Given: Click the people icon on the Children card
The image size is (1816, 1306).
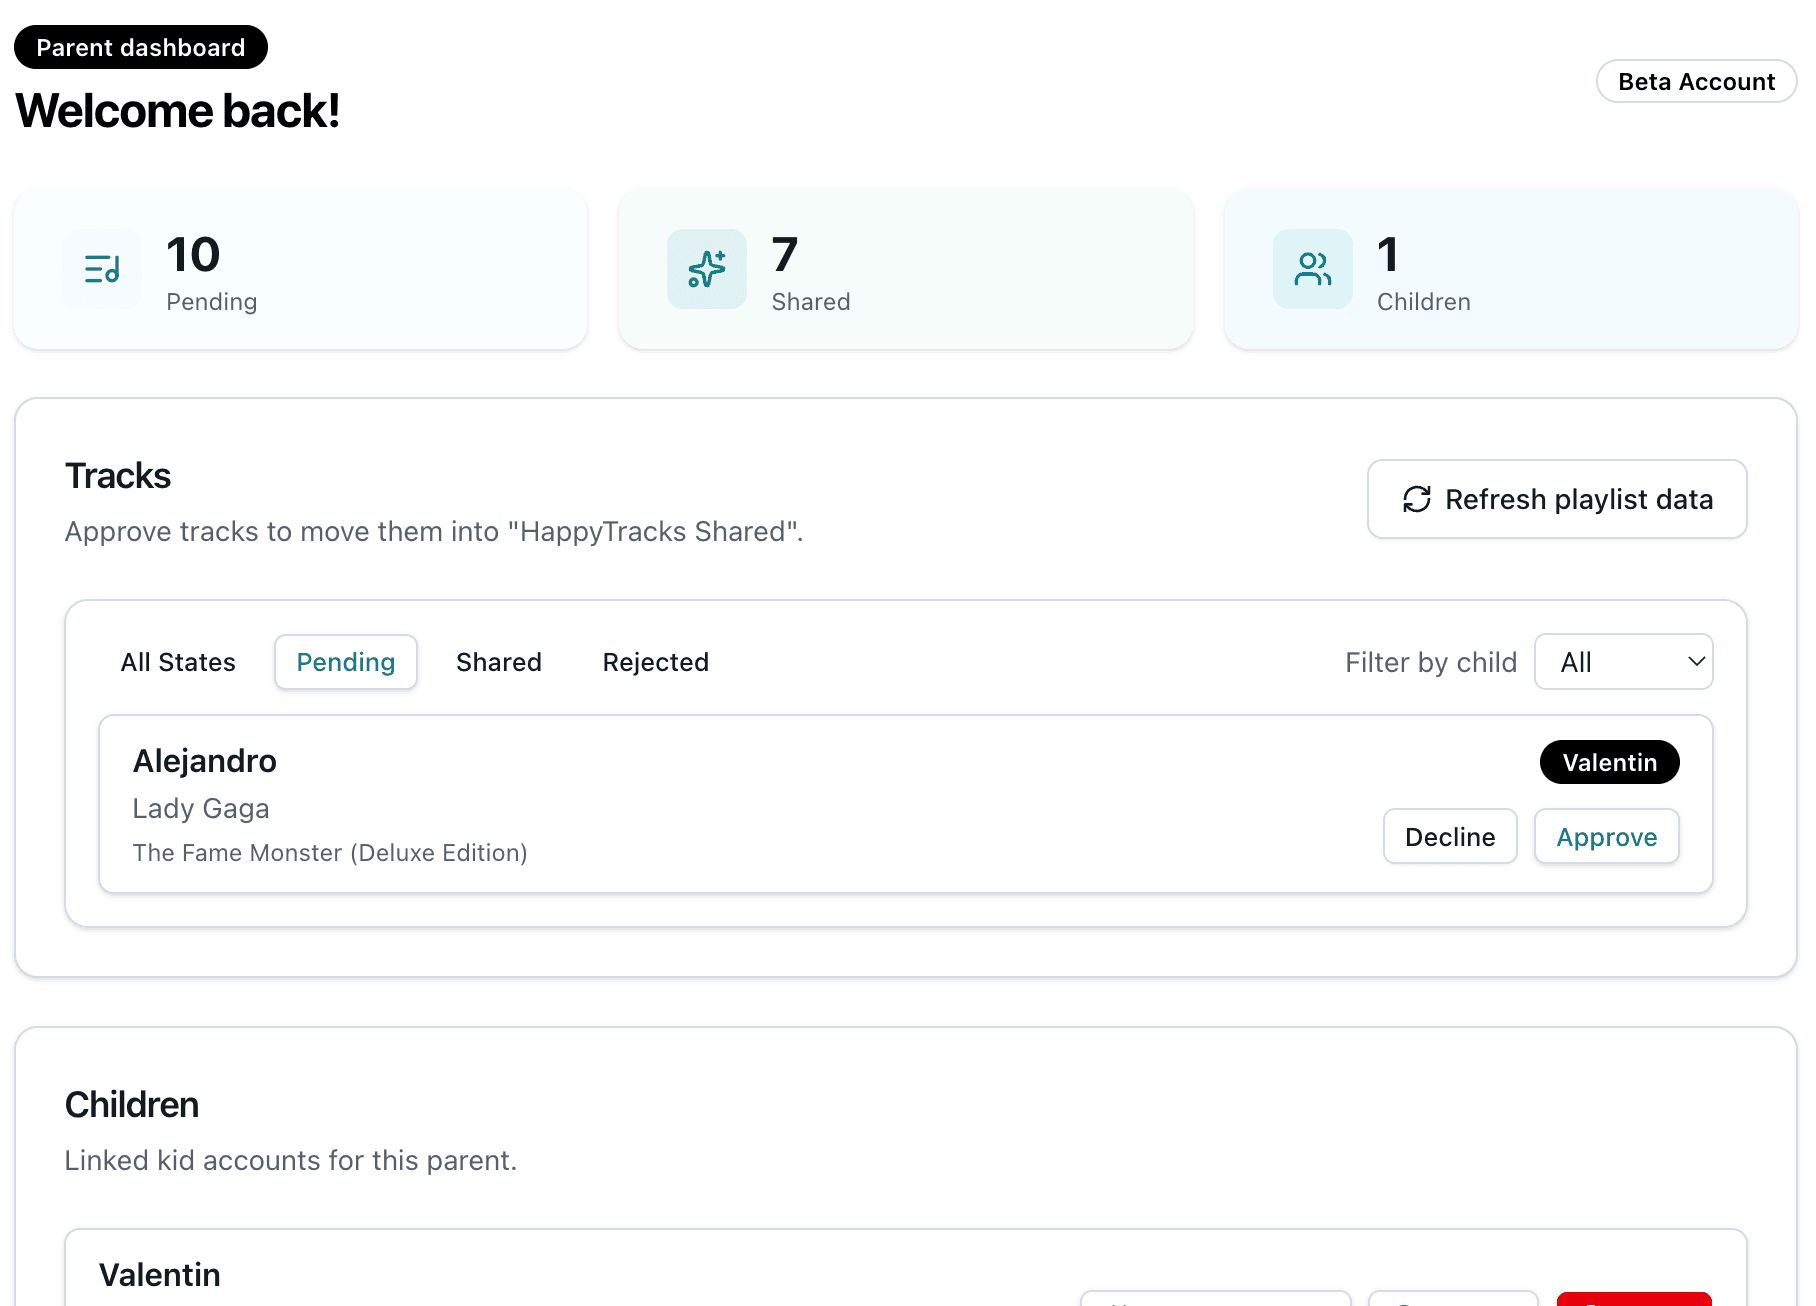Looking at the screenshot, I should [1312, 269].
